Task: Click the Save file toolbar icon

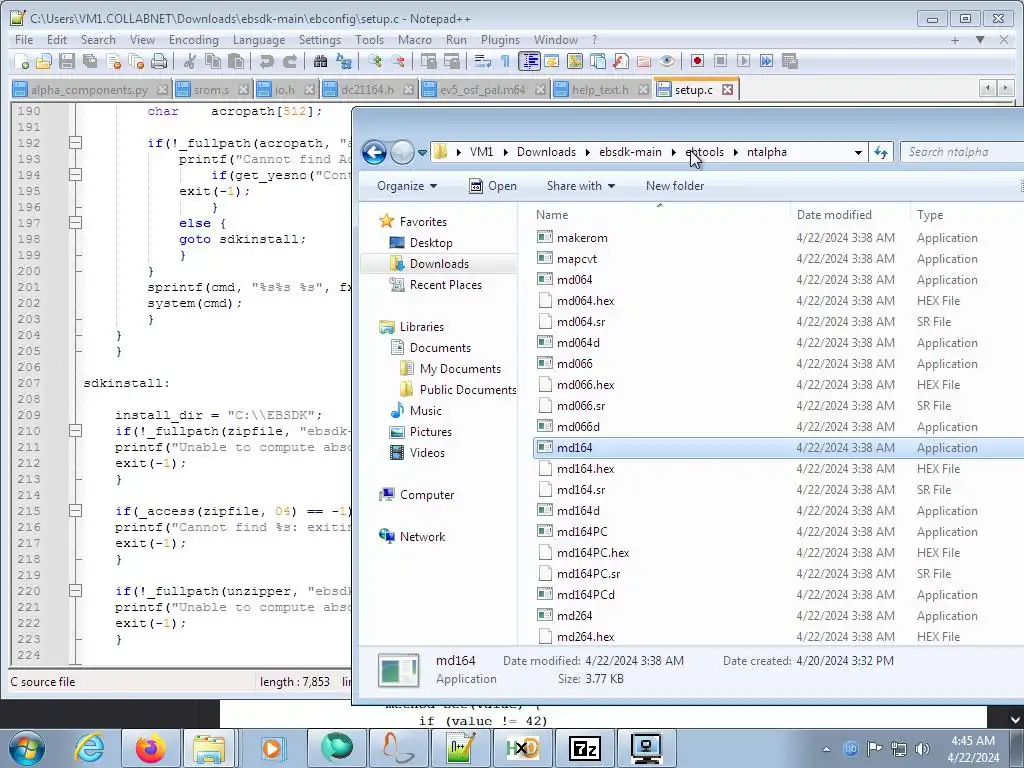Action: [67, 61]
